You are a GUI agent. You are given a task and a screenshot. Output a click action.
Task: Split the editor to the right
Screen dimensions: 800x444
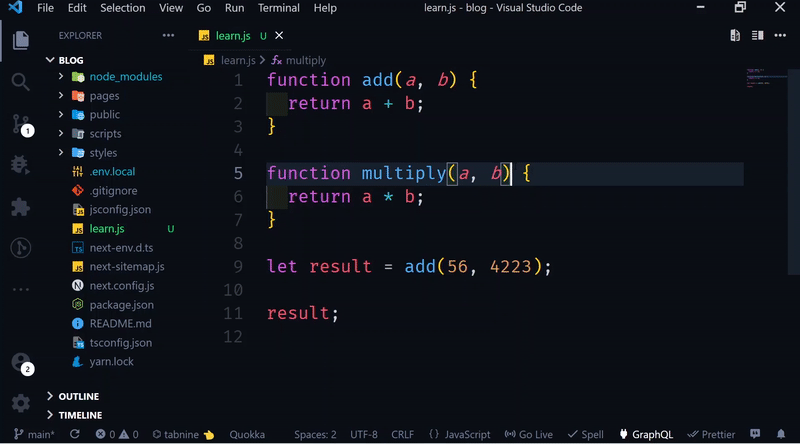pos(758,35)
